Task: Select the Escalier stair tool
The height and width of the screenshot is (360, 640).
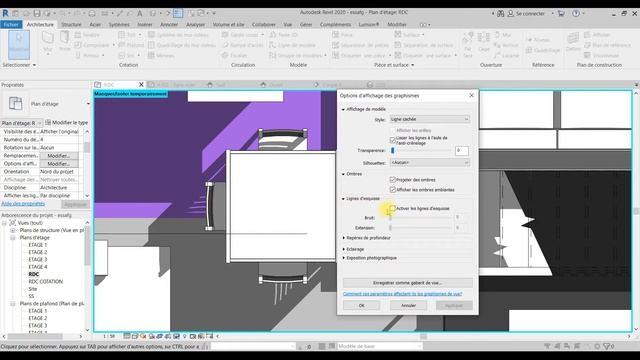Action: 235,55
